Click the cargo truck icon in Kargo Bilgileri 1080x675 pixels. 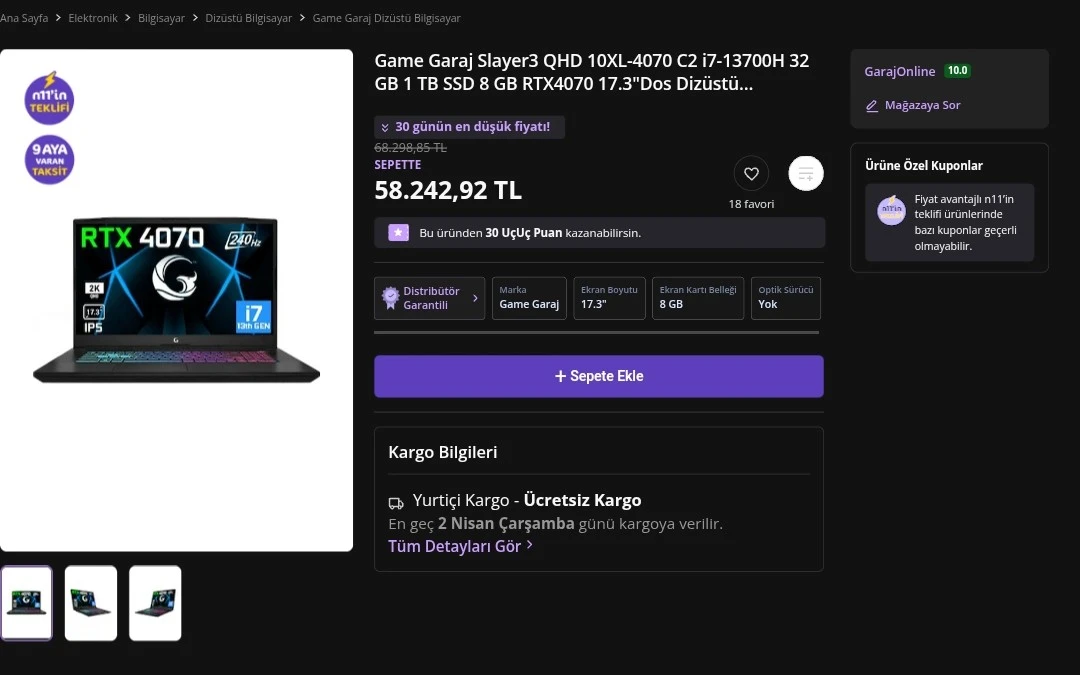396,503
